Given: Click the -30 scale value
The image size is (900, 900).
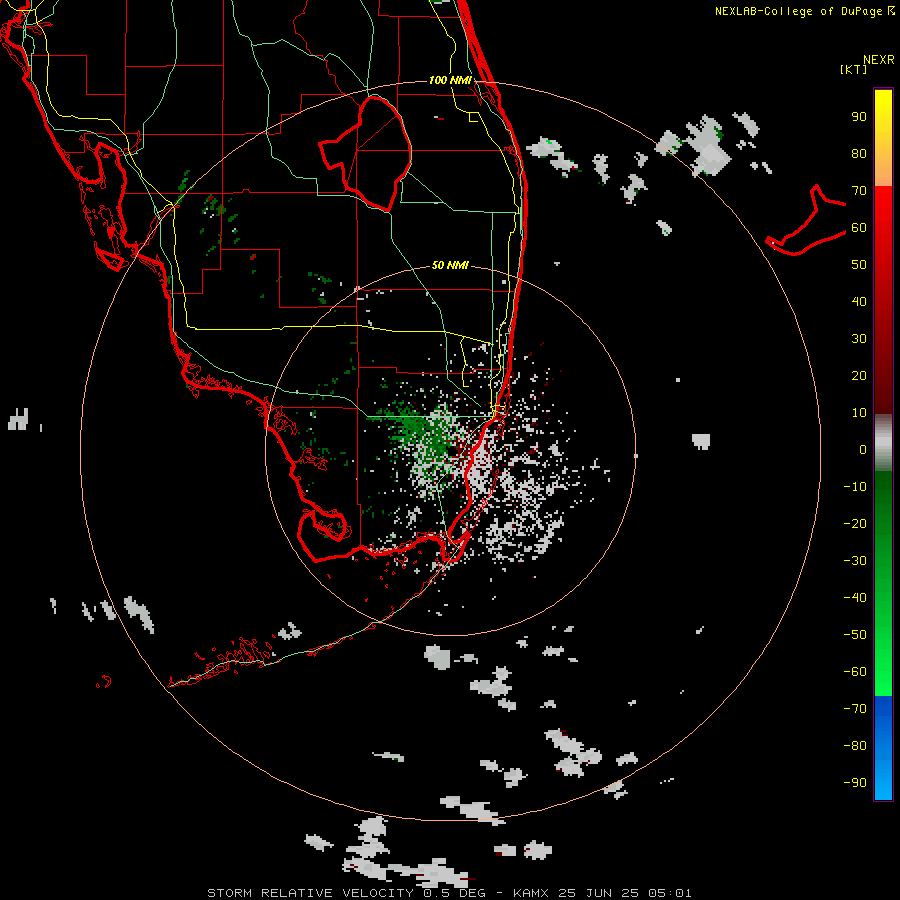Looking at the screenshot, I should (x=855, y=561).
